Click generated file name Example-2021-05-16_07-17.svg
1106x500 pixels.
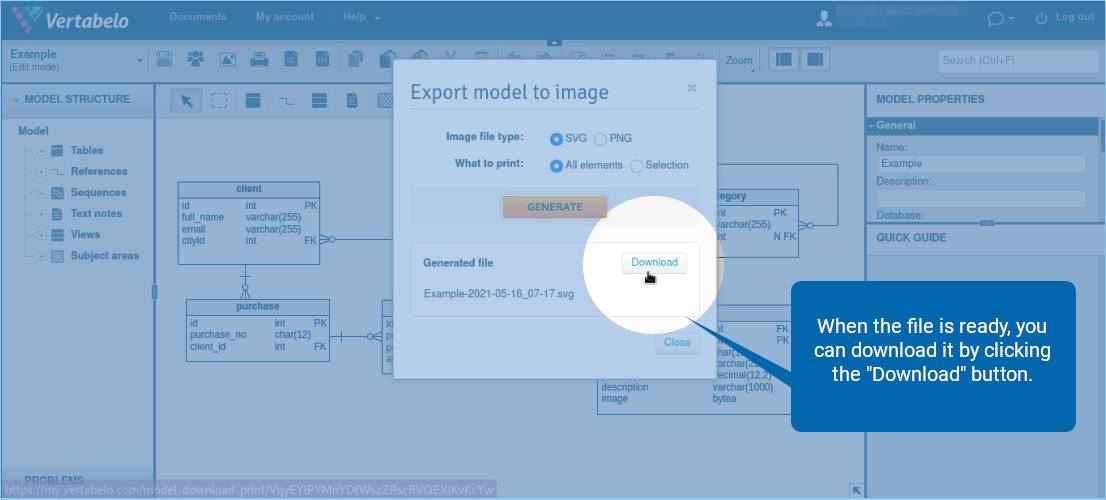499,294
